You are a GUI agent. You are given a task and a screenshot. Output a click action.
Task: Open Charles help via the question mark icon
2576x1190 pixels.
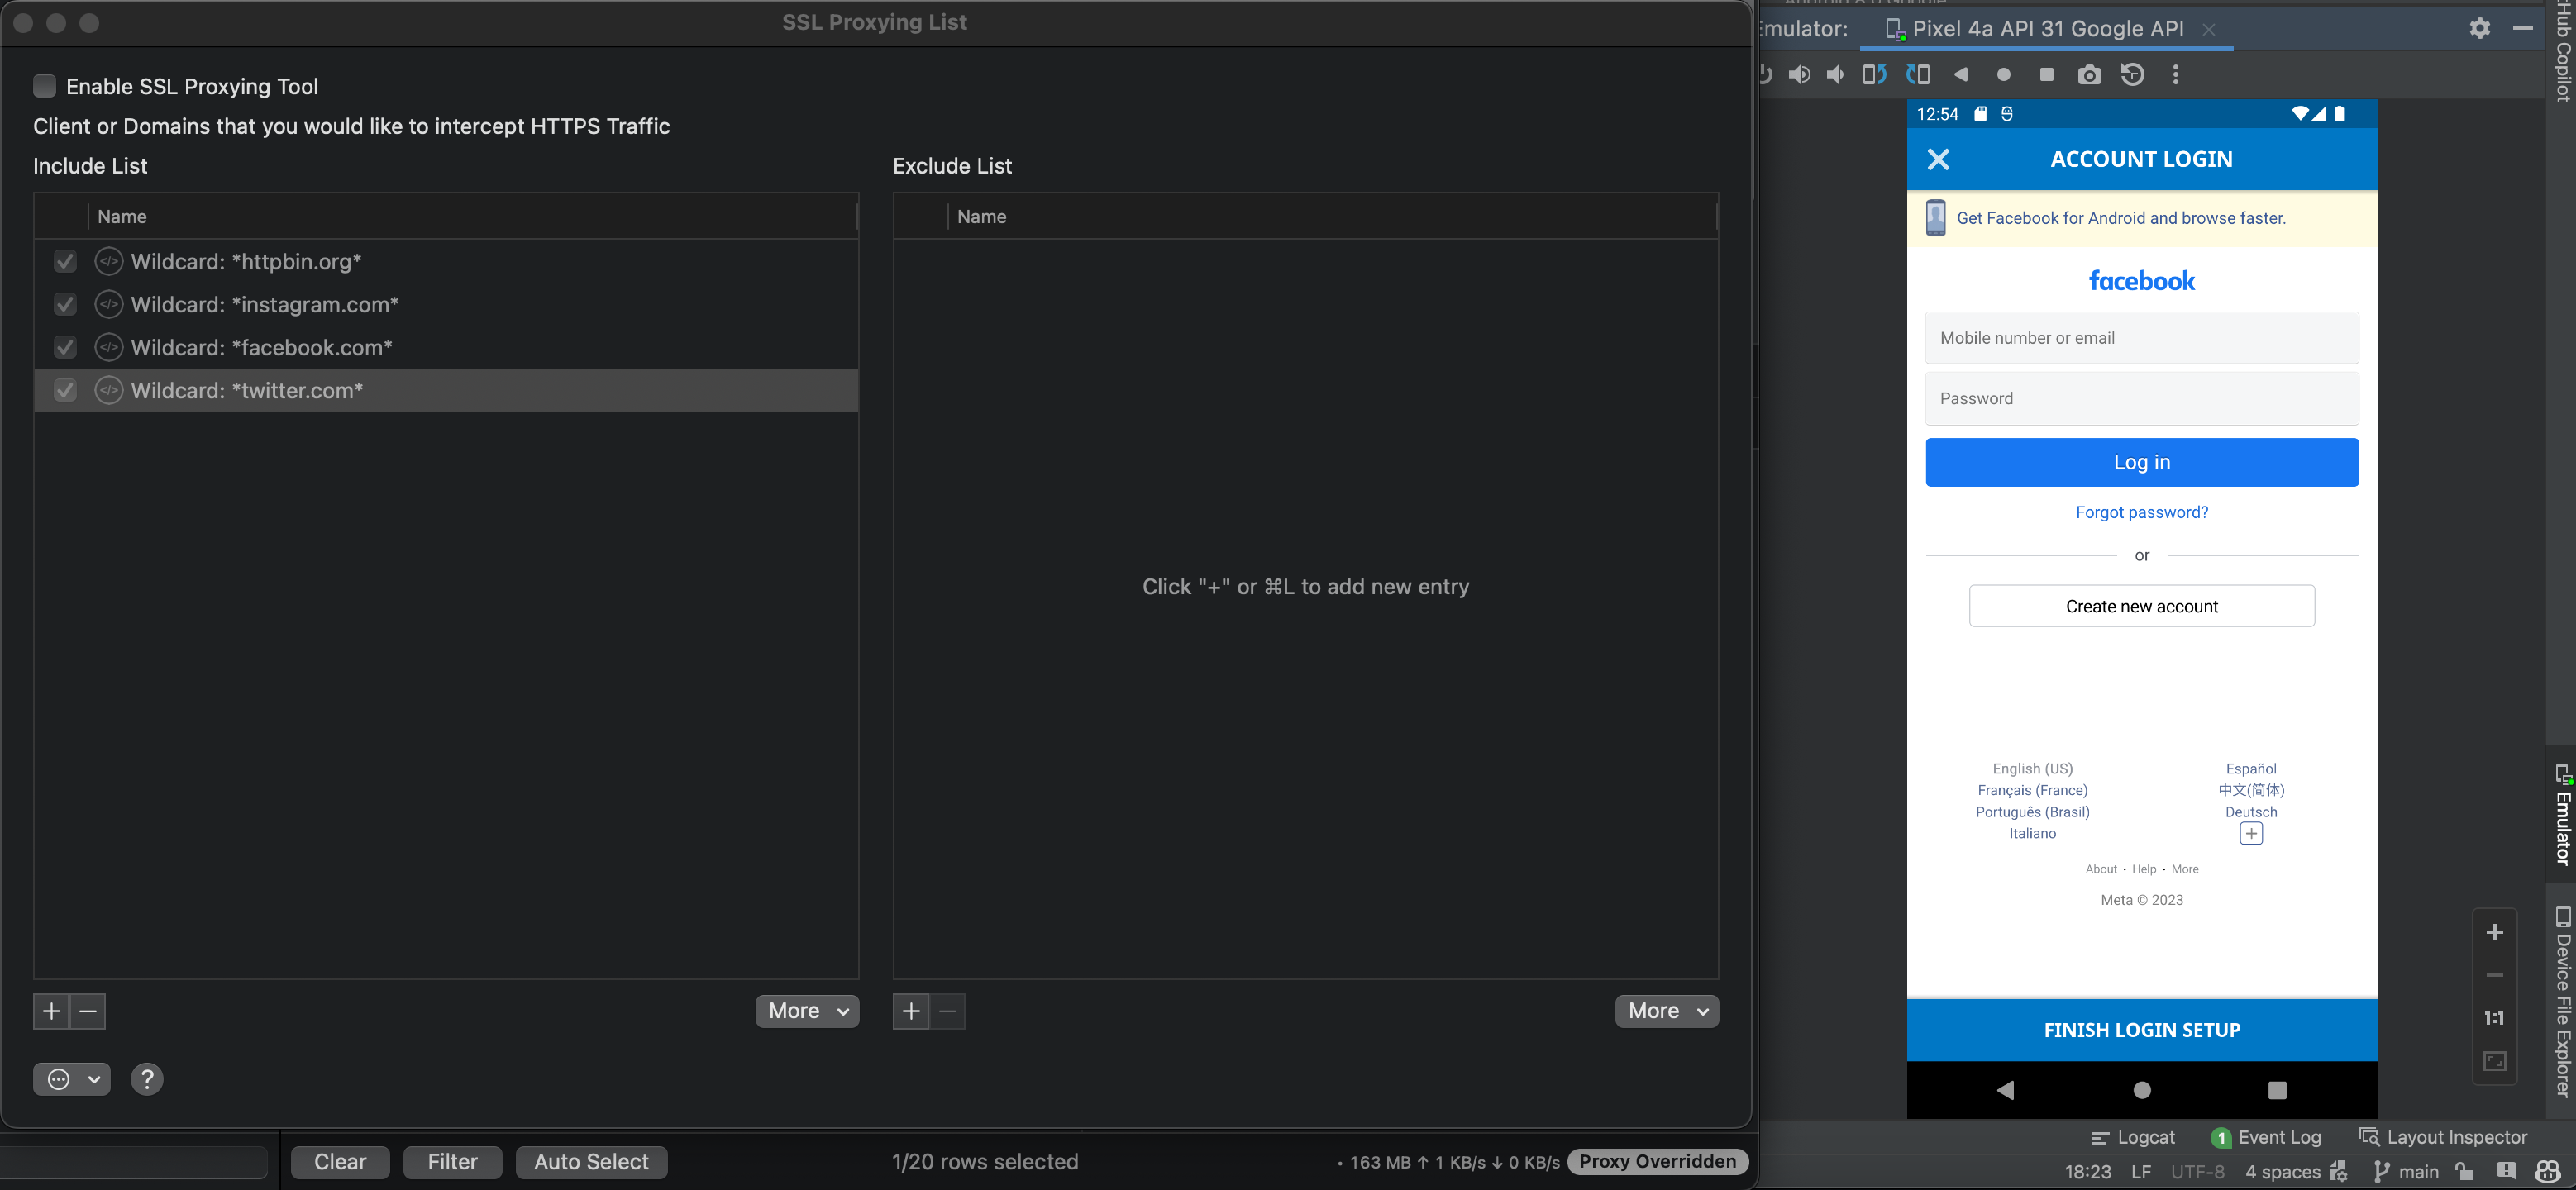coord(147,1078)
